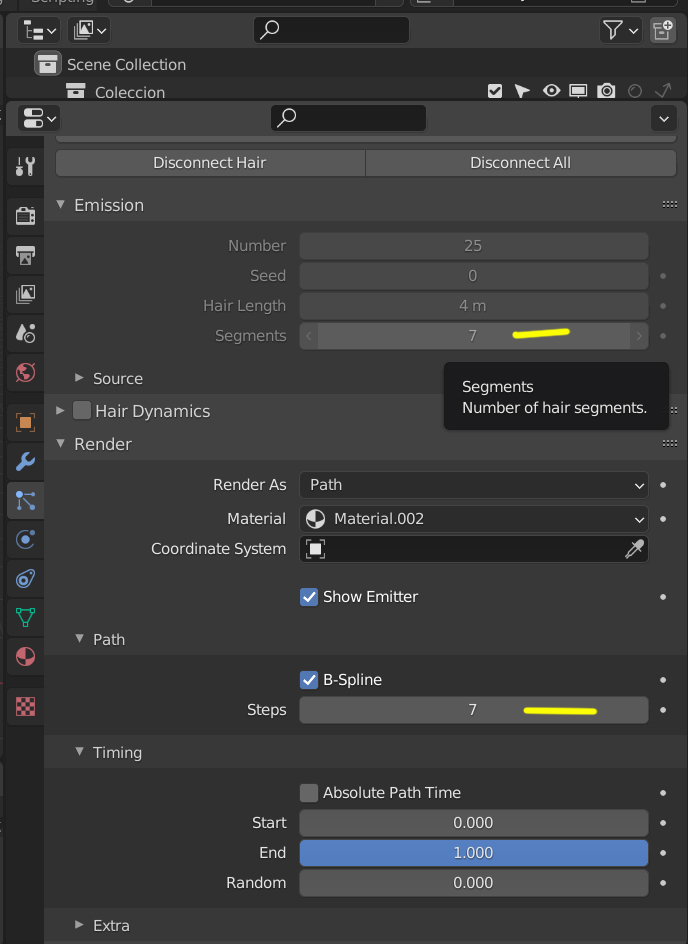Open the Tool properties tab
Image resolution: width=688 pixels, height=944 pixels.
click(26, 167)
